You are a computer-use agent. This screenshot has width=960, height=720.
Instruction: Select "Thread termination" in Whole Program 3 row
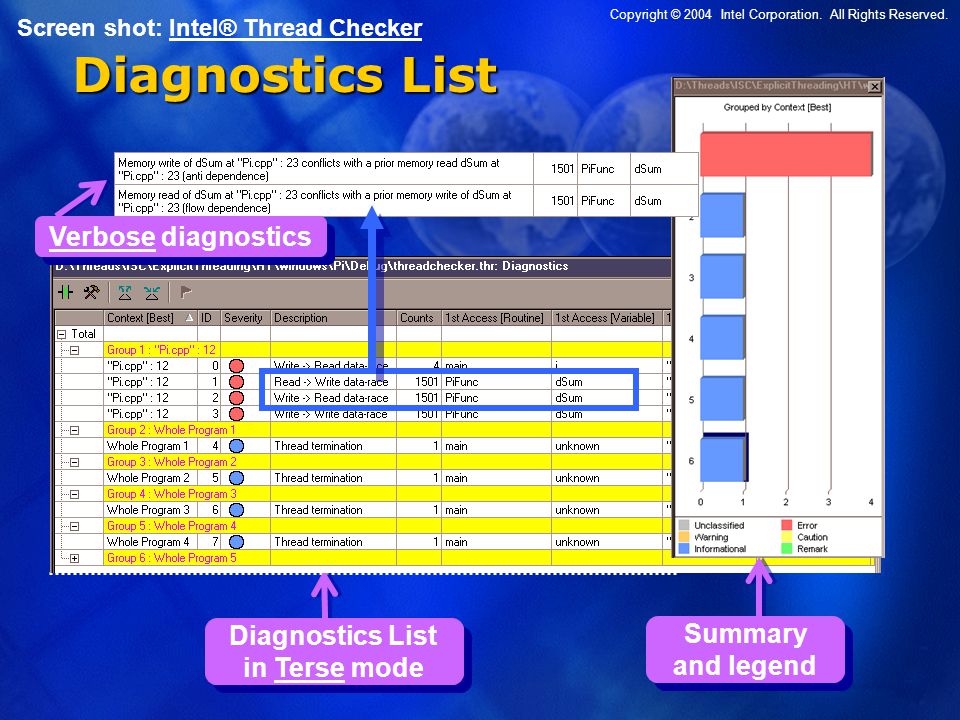tap(318, 509)
